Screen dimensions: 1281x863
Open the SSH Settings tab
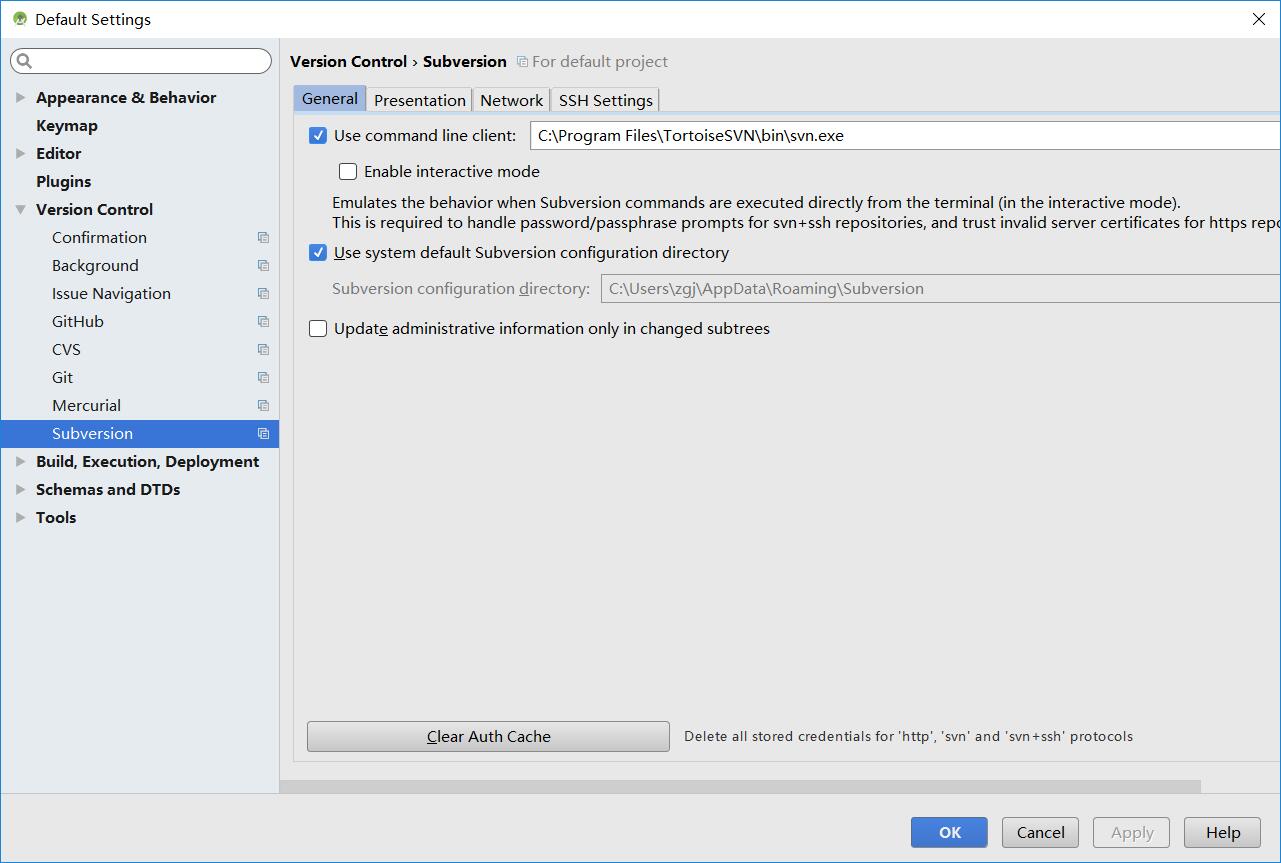pos(605,100)
